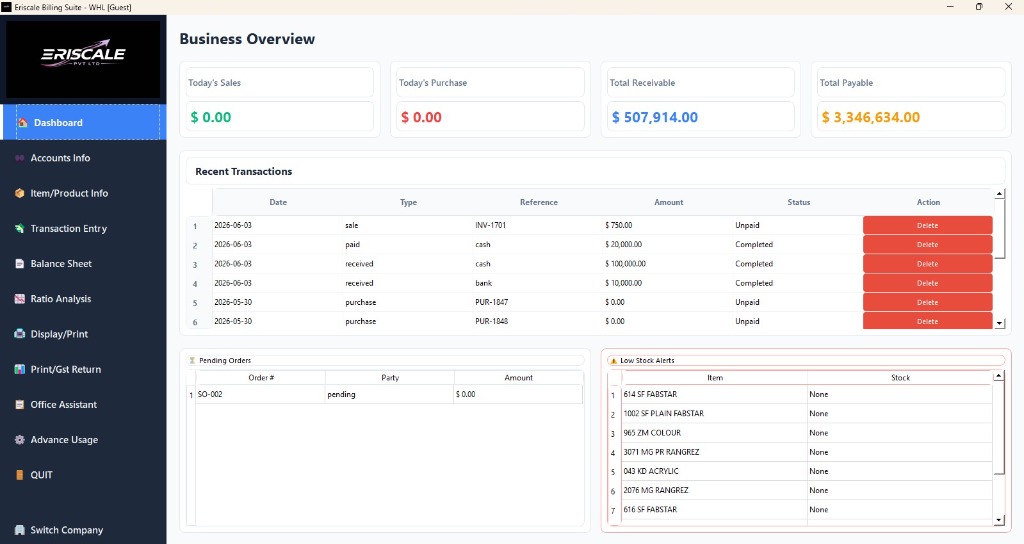Open Display/Print section
Image resolution: width=1024 pixels, height=544 pixels.
coord(83,334)
